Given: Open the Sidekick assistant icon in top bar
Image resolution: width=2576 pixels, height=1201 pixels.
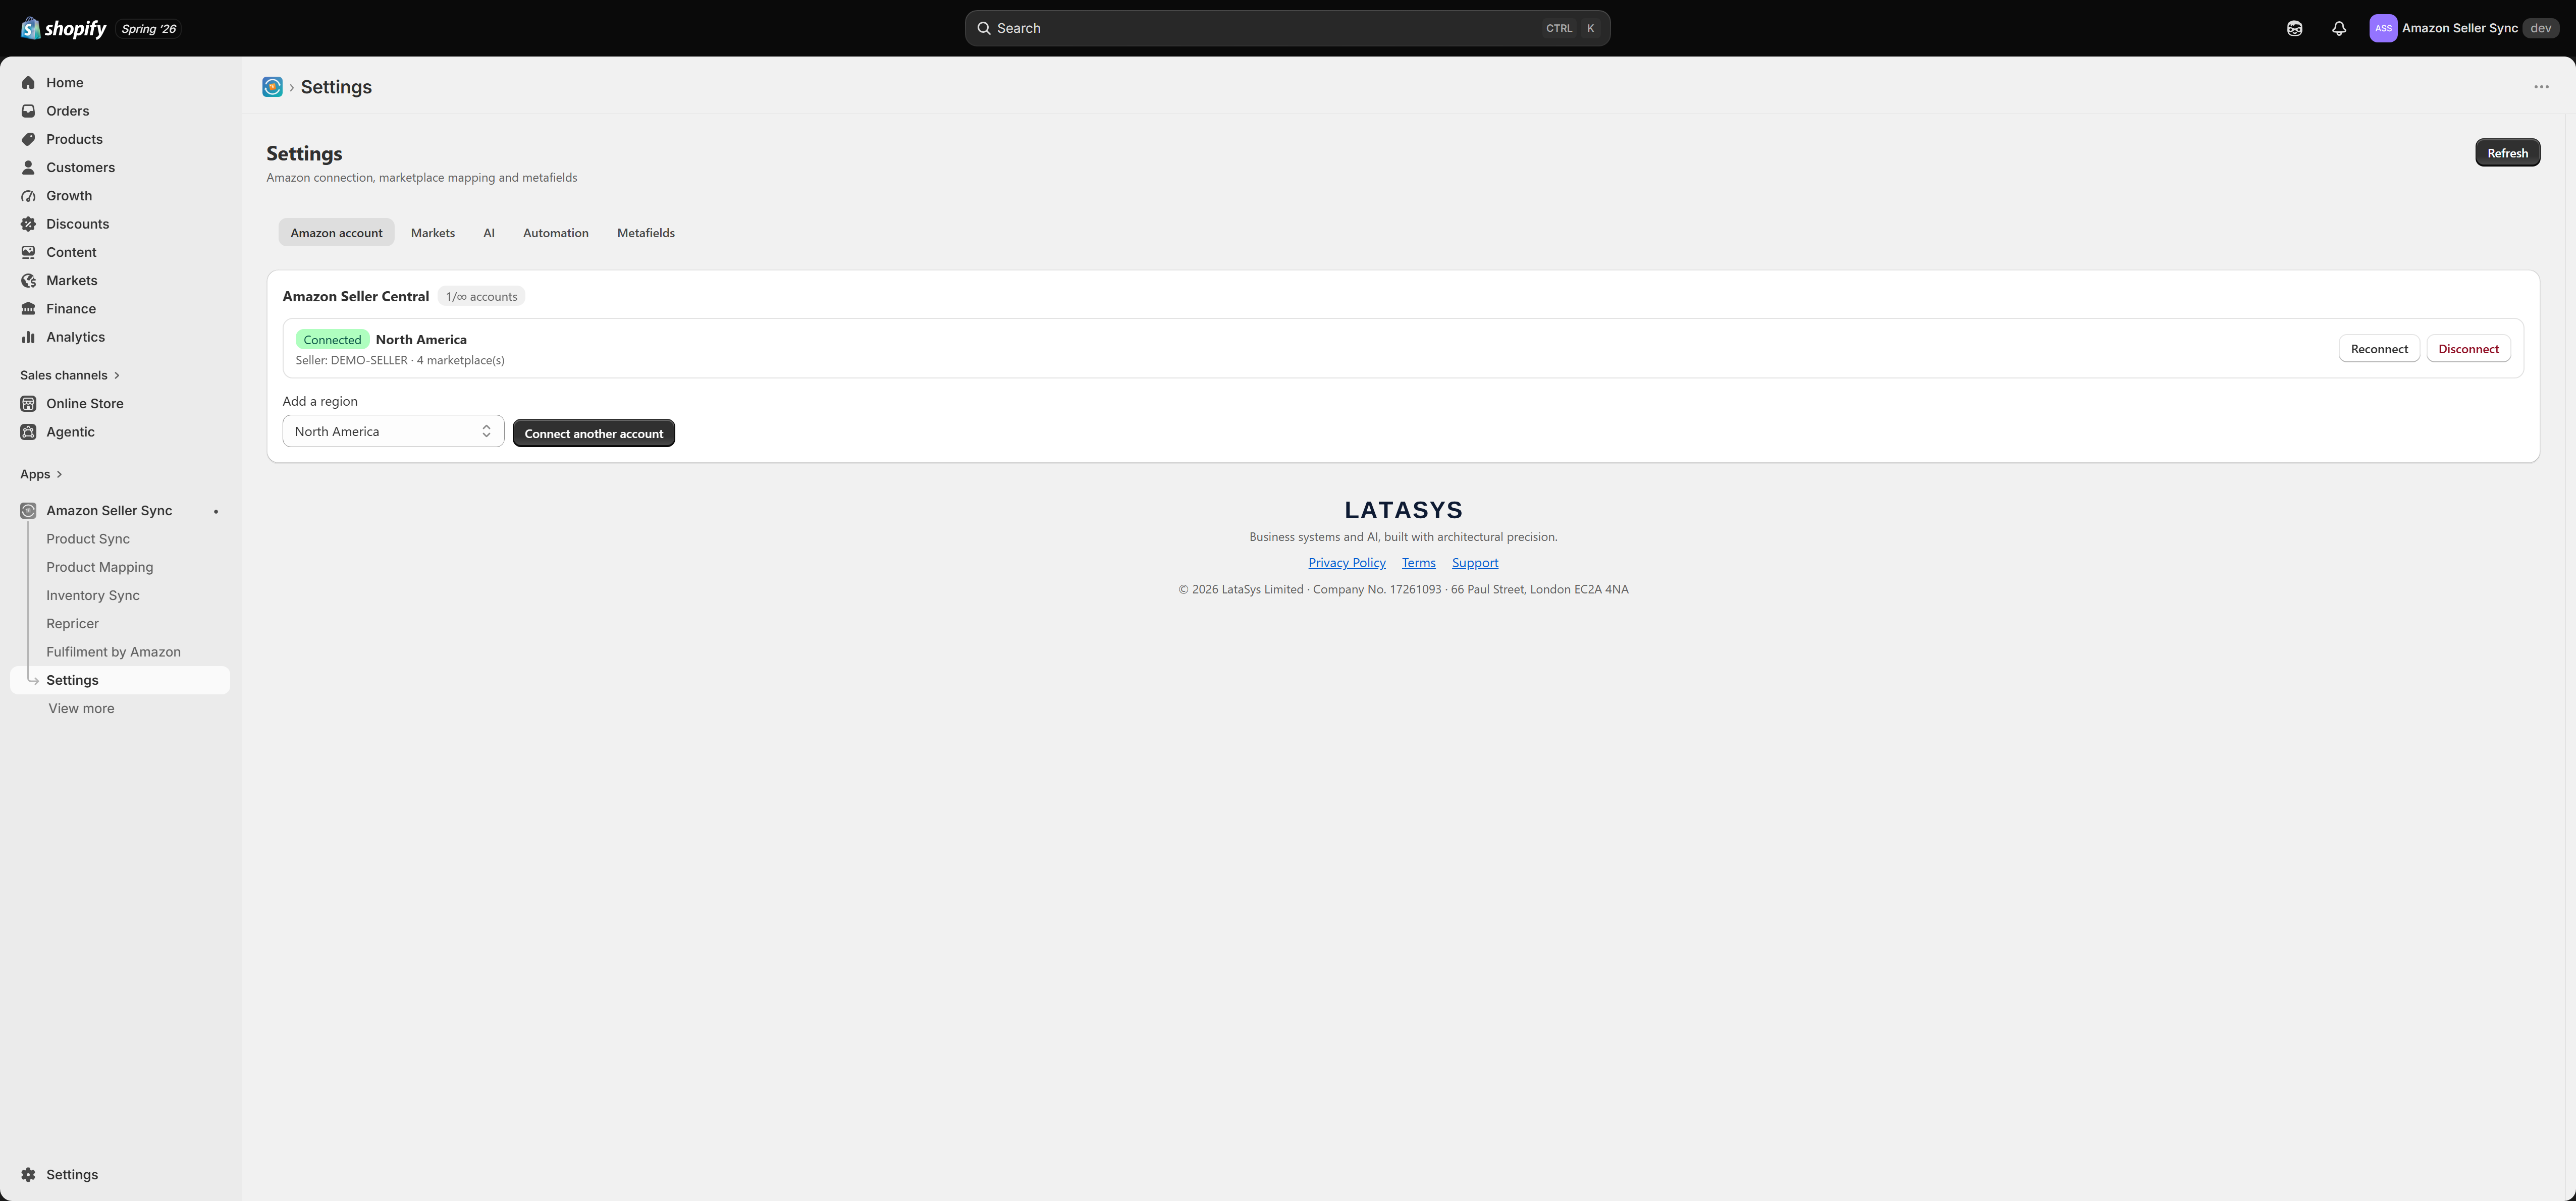Looking at the screenshot, I should coord(2294,28).
